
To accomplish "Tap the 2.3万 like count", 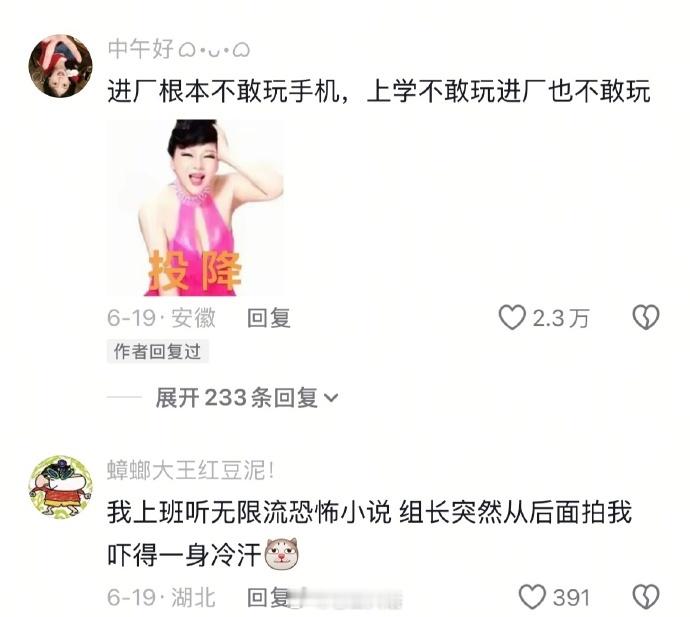I will [x=561, y=318].
